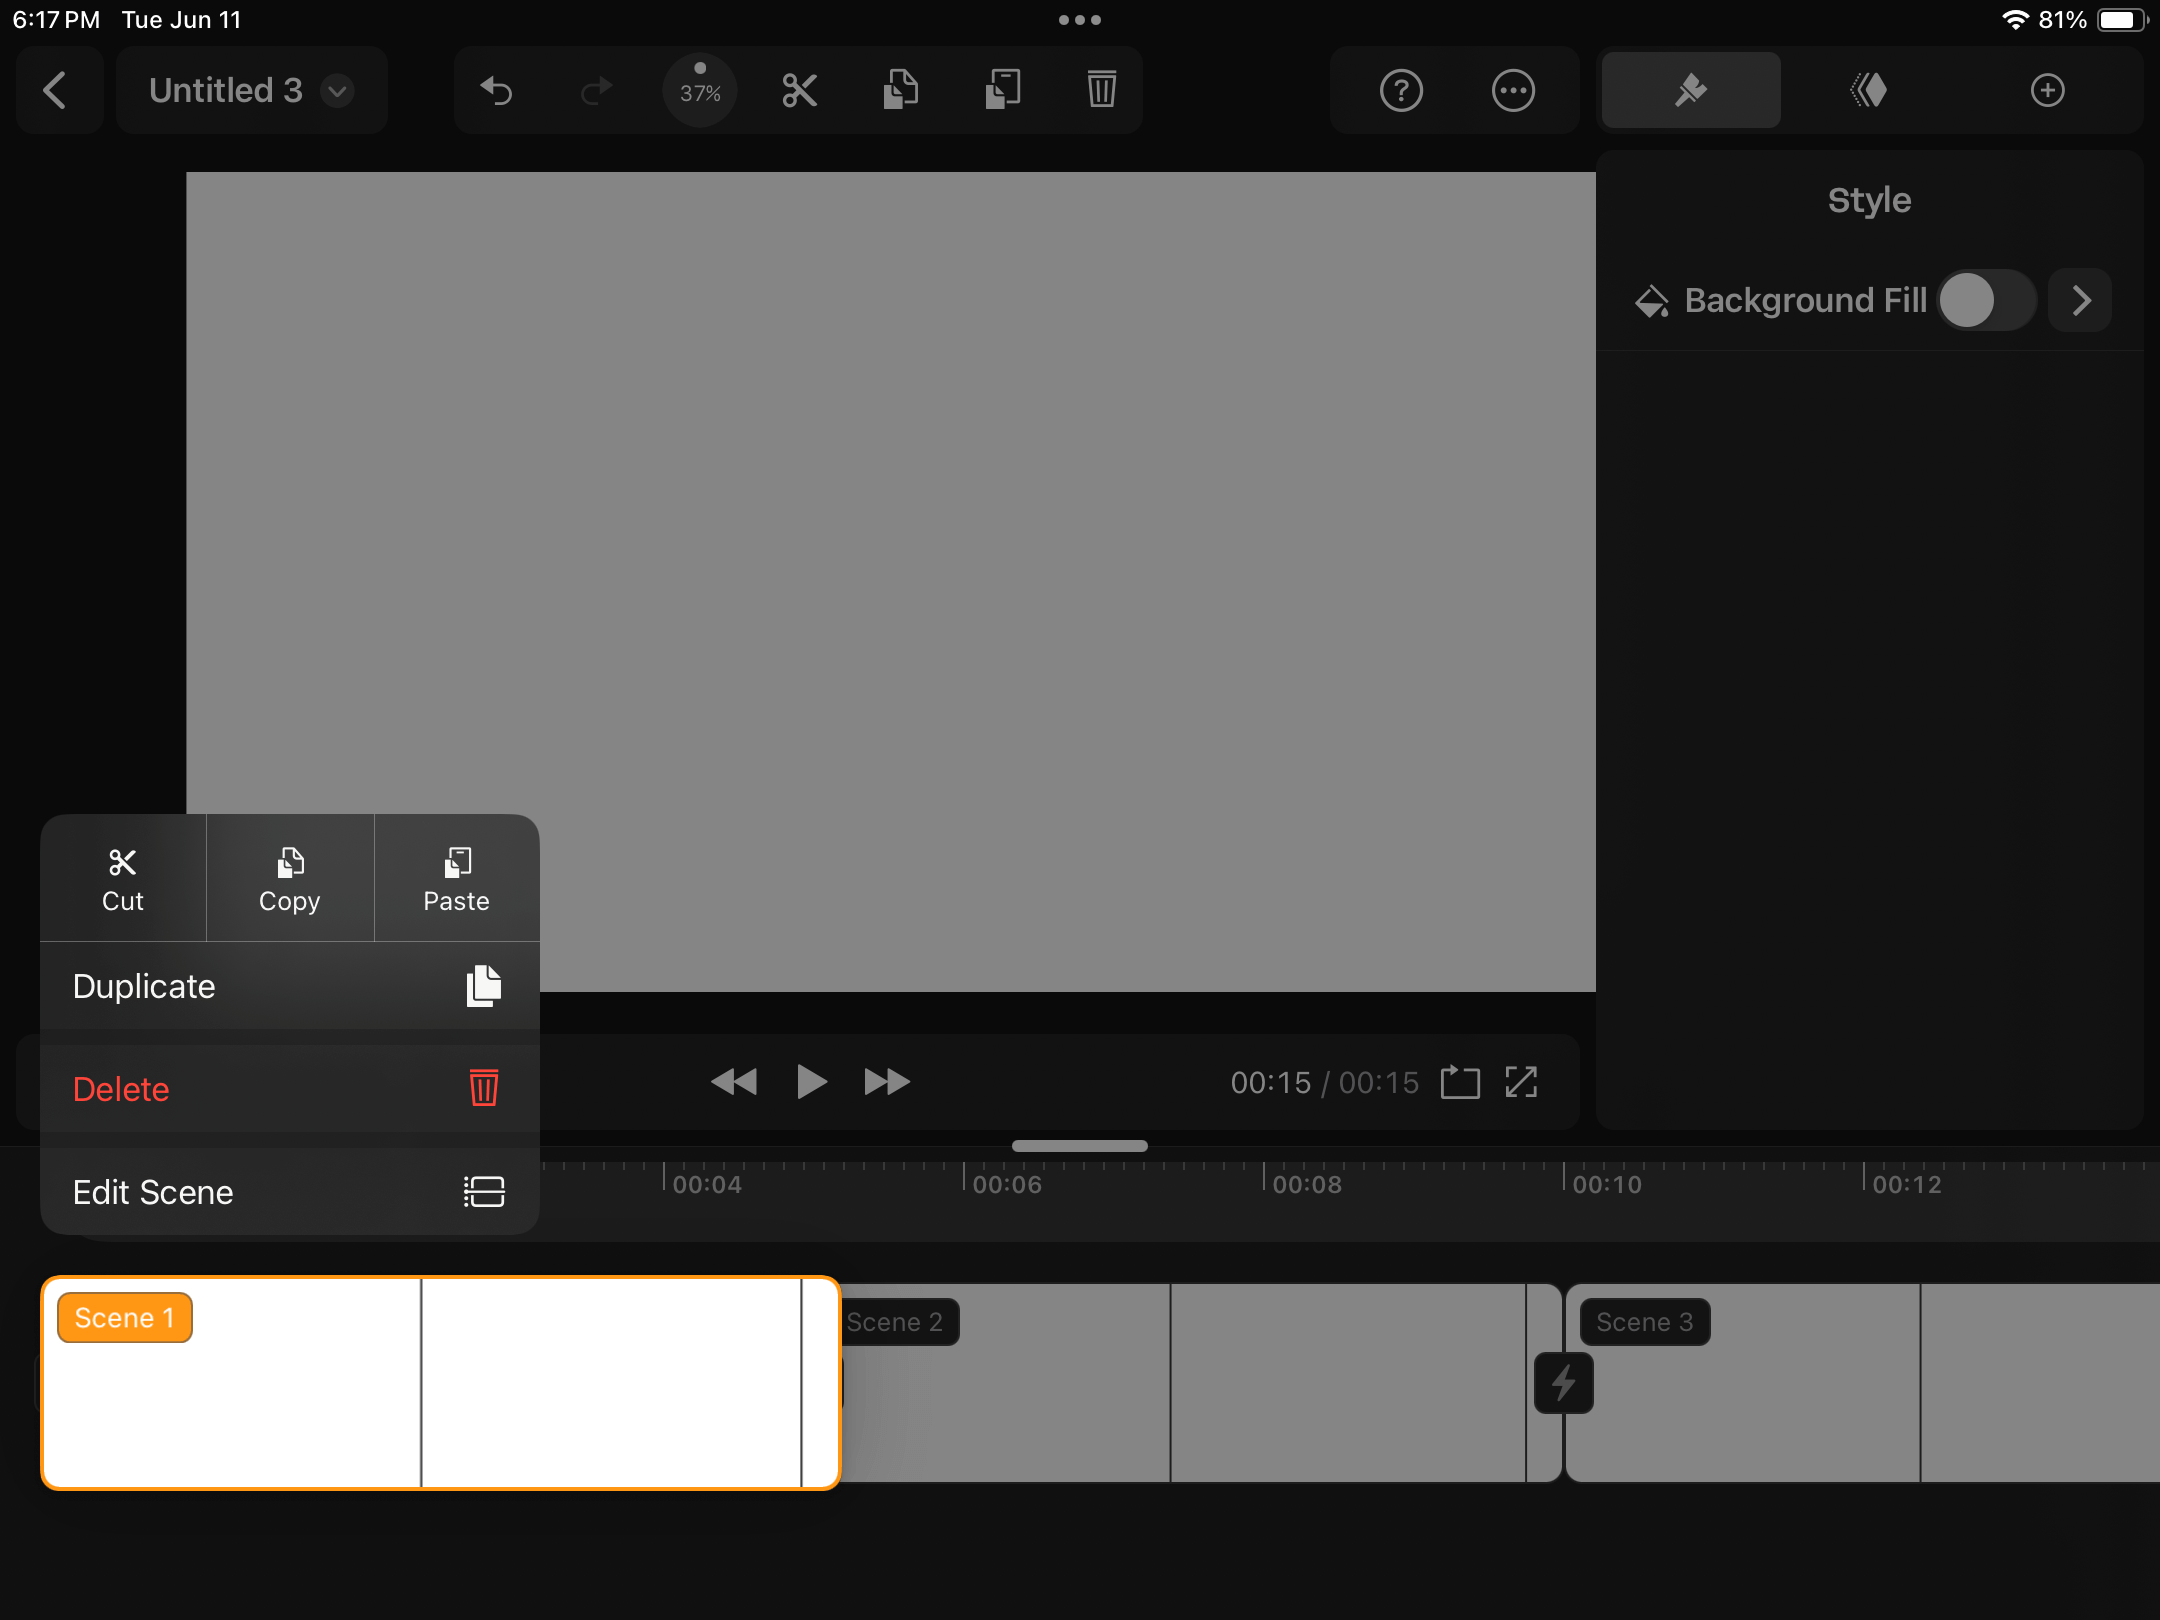Expand the project title dropdown arrow
This screenshot has width=2160, height=1620.
pyautogui.click(x=340, y=90)
